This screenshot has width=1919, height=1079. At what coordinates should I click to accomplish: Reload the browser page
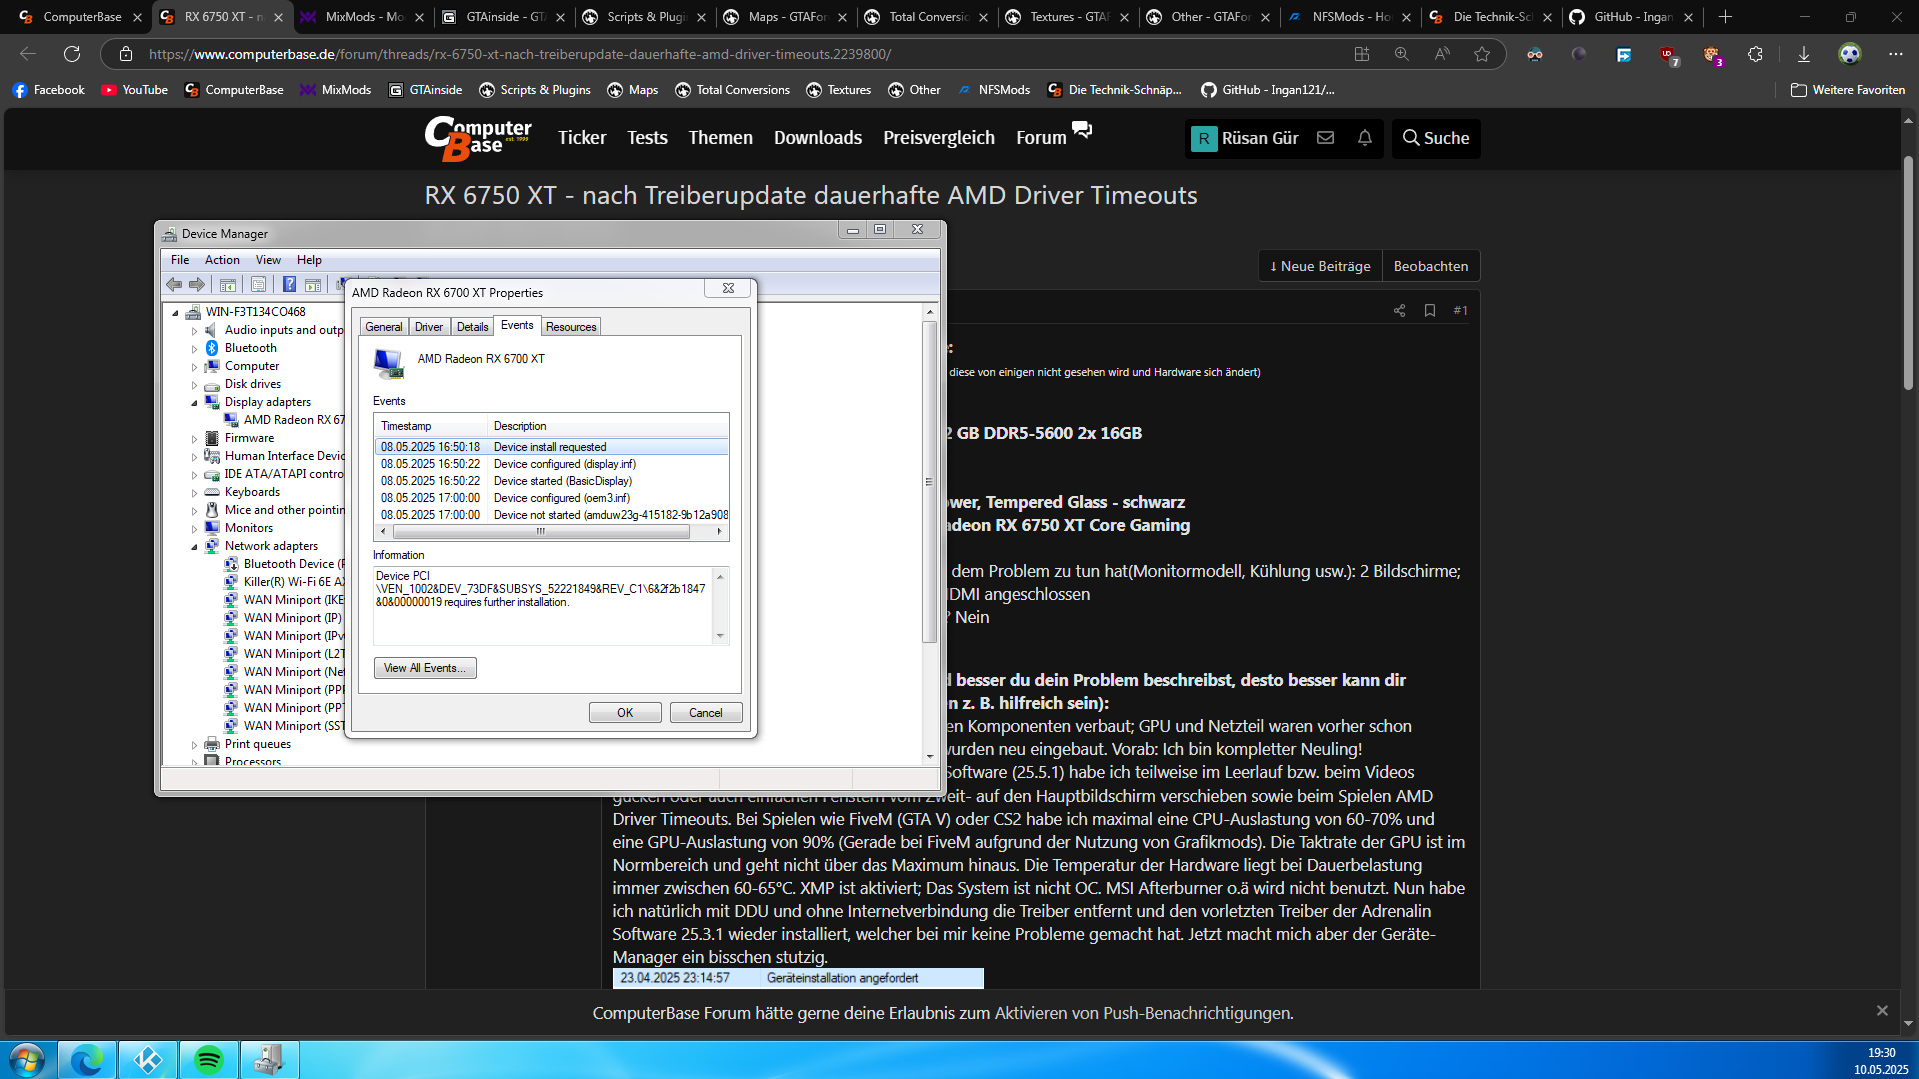click(72, 54)
